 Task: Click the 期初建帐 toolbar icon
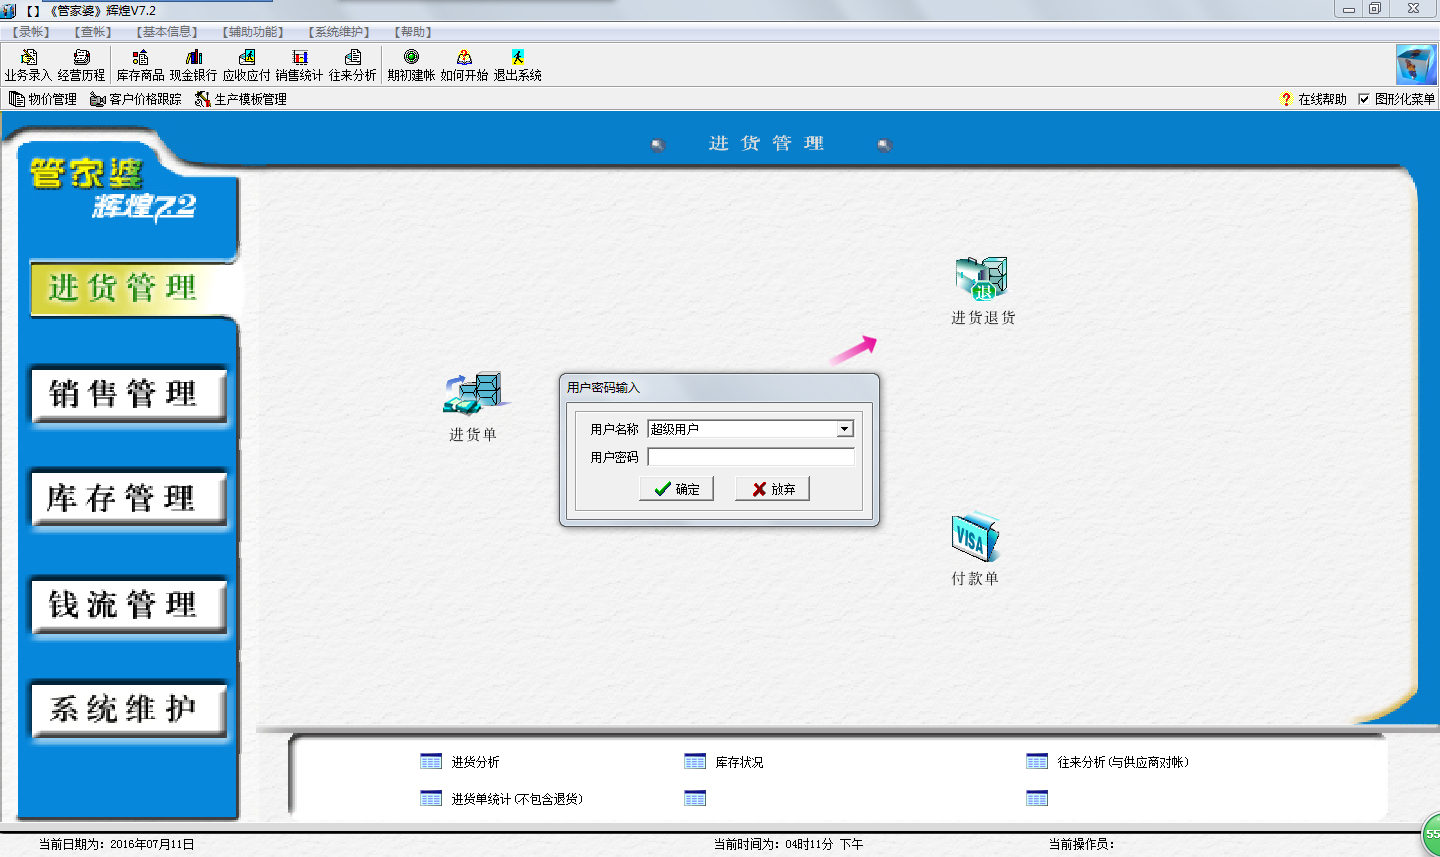[411, 65]
